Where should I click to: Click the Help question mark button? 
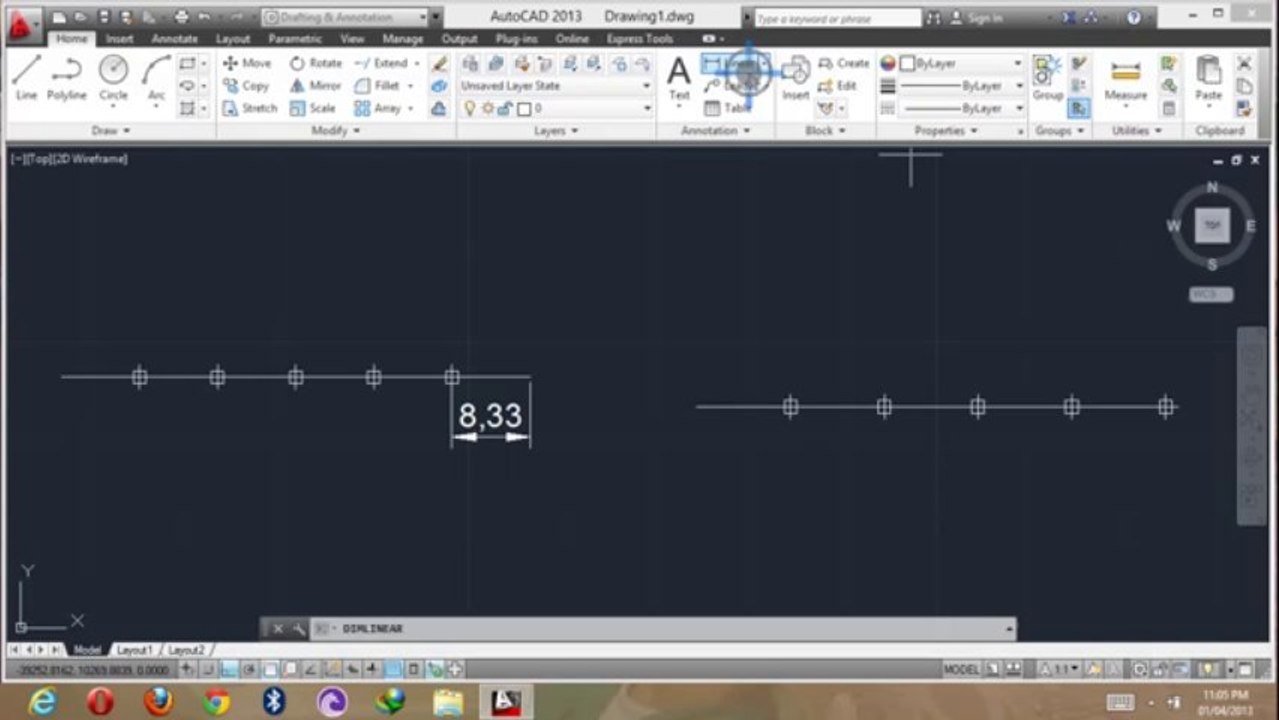(x=1133, y=18)
